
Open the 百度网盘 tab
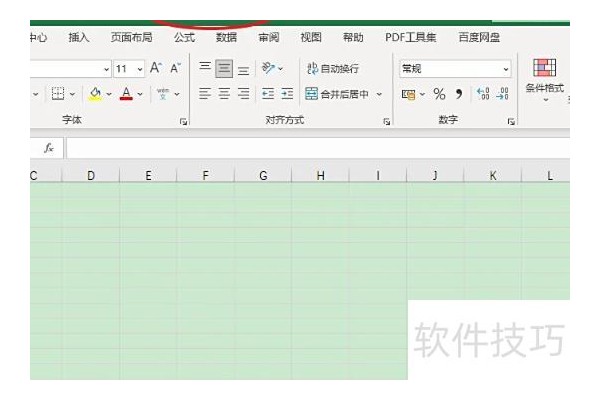pos(479,38)
